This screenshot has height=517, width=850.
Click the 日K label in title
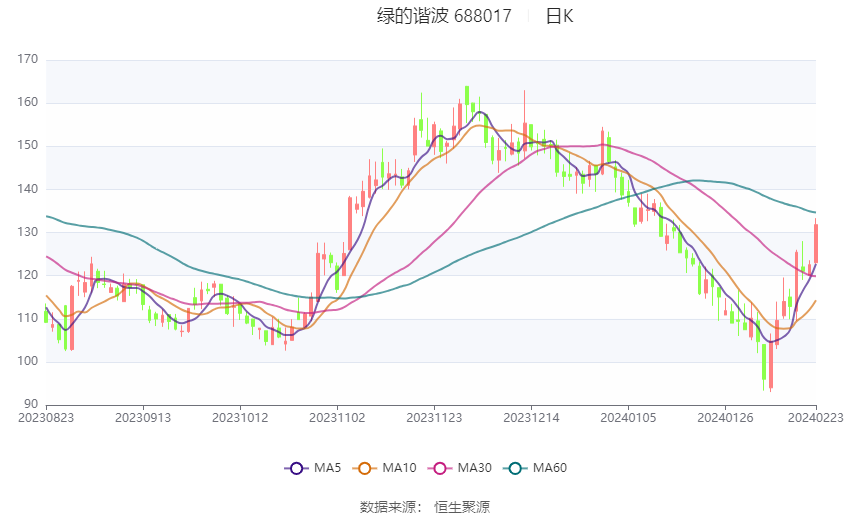point(559,16)
